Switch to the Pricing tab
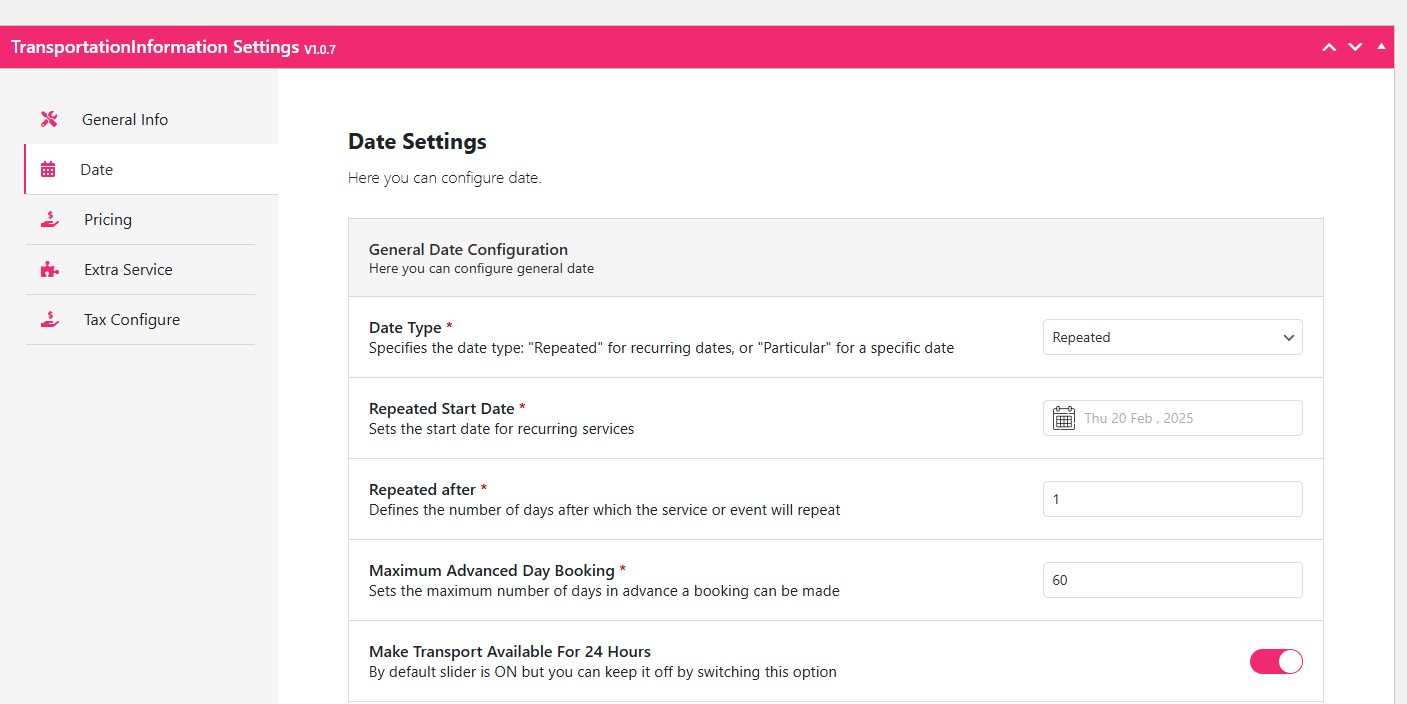The width and height of the screenshot is (1407, 704). pos(140,219)
